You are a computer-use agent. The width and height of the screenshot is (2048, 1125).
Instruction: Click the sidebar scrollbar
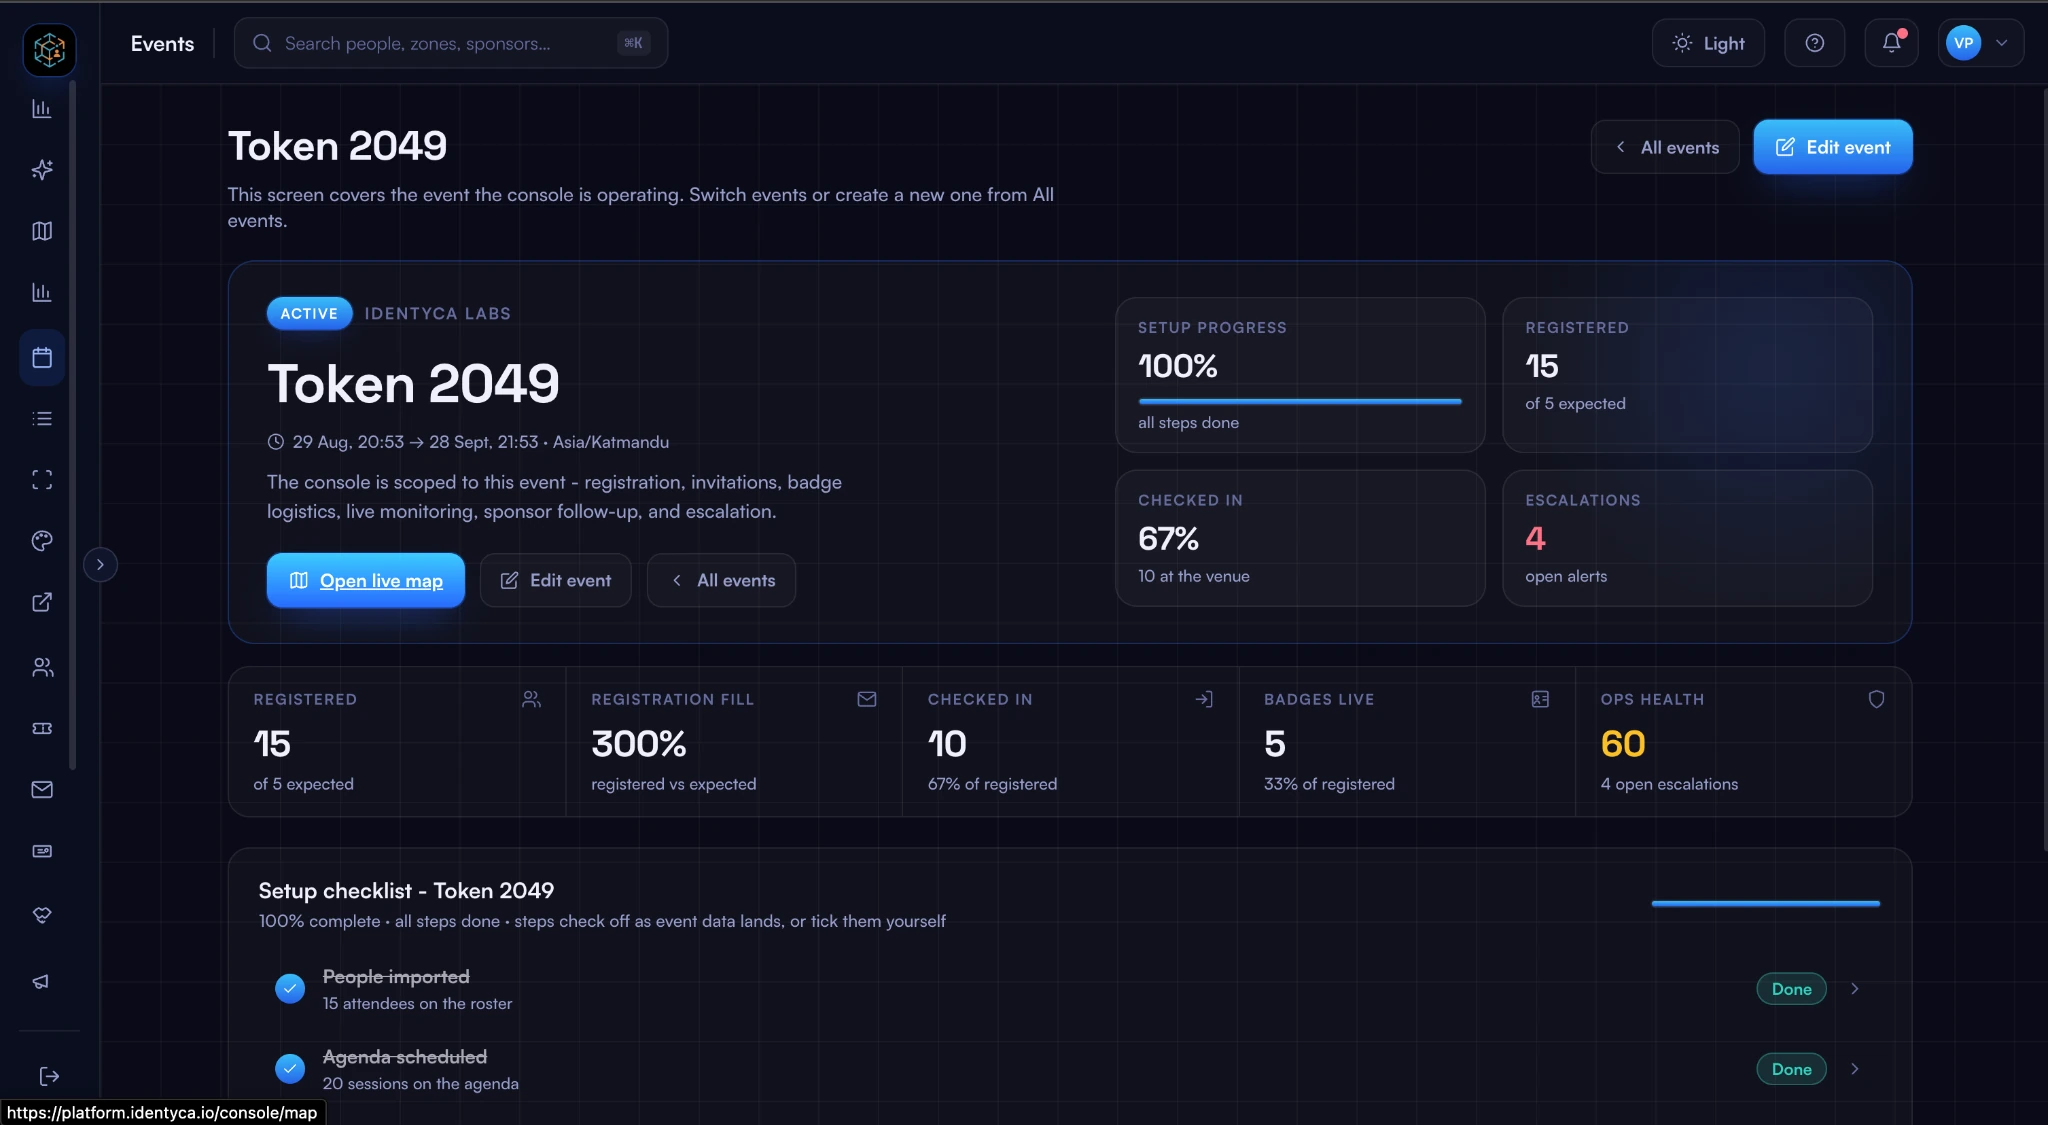(x=72, y=425)
